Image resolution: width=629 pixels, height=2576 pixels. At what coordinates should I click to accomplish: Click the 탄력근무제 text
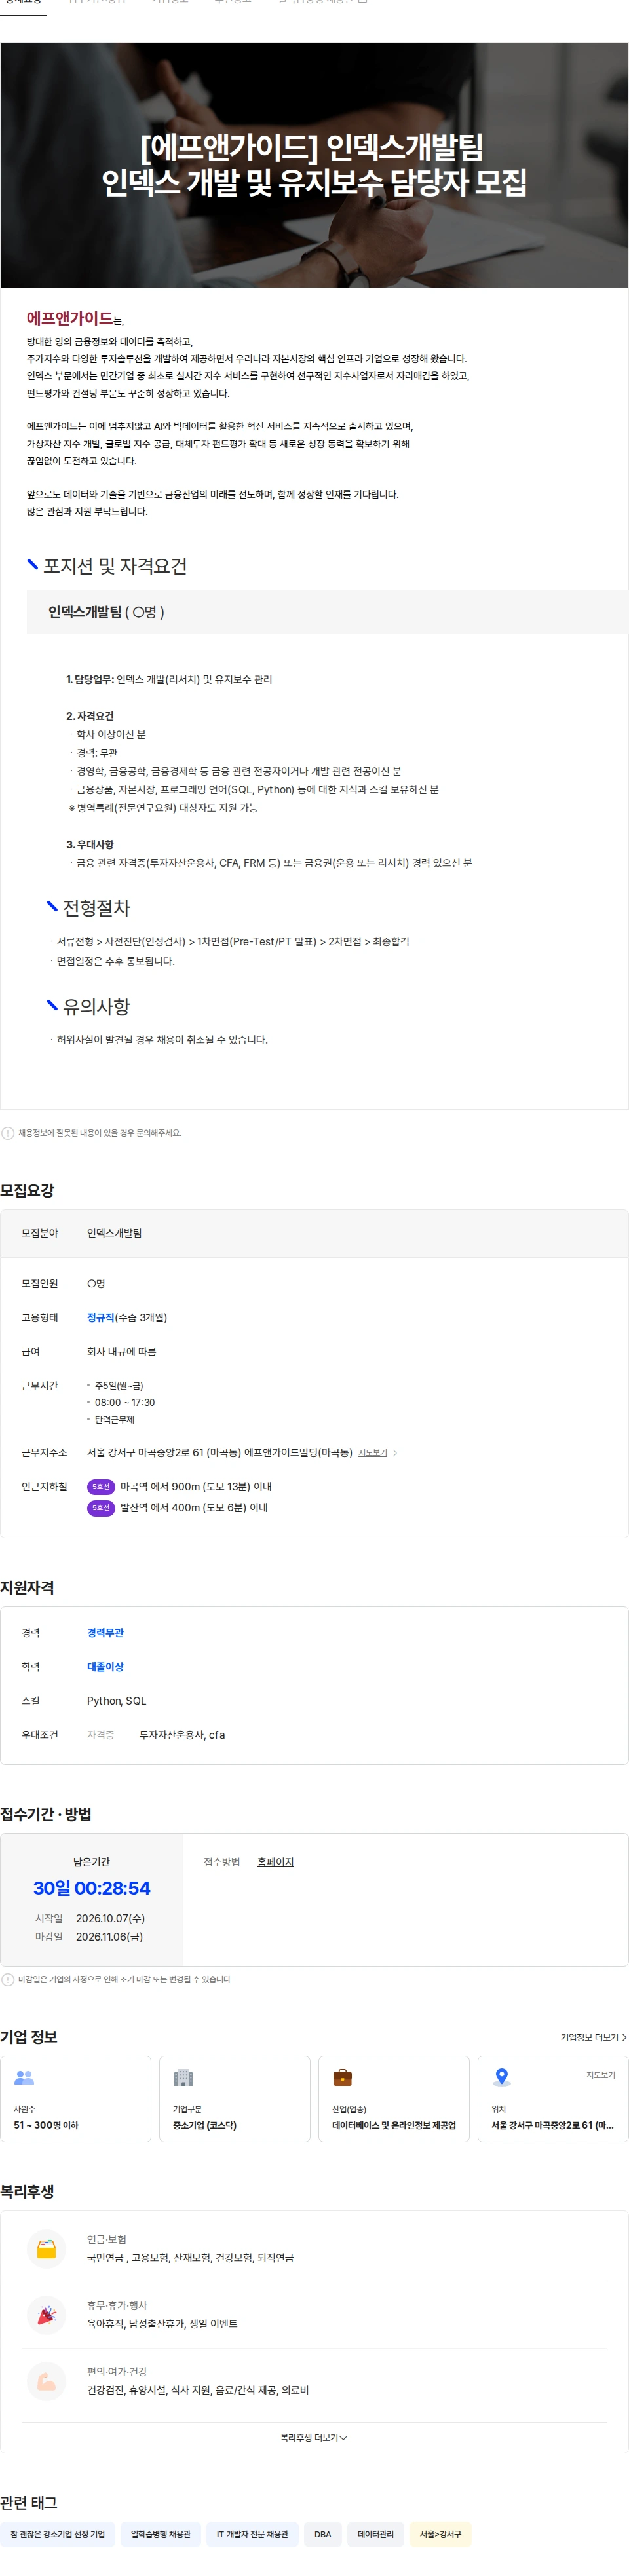115,1420
